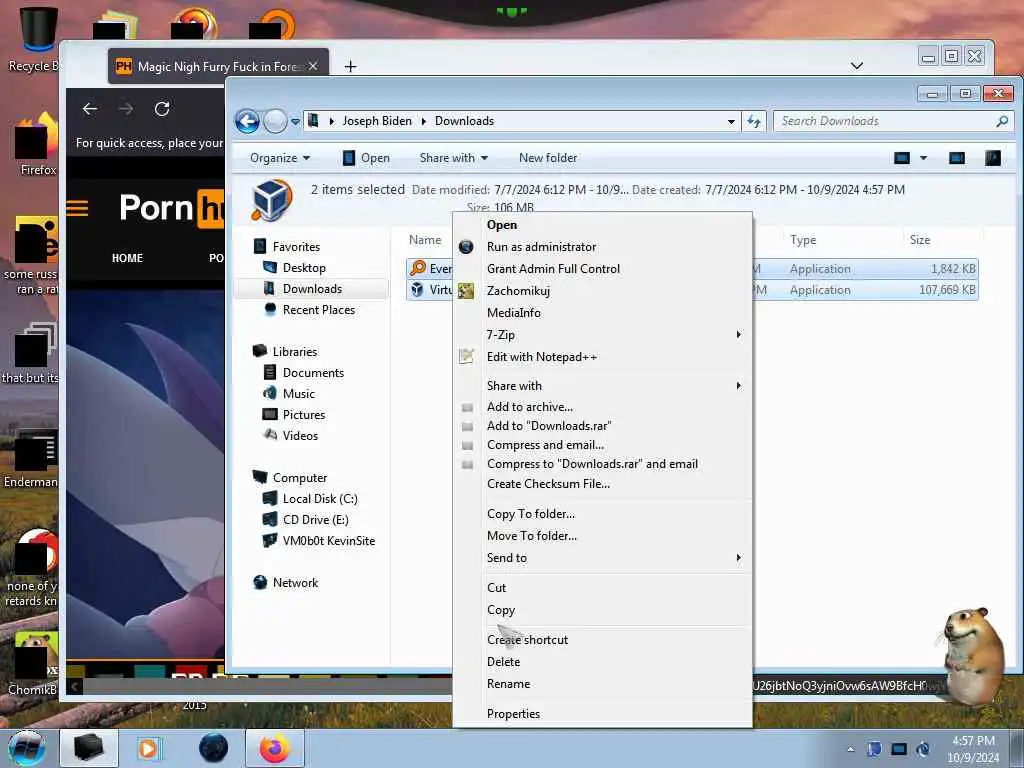Open the media player taskbar icon
Screen dimensions: 1024x768
148,748
